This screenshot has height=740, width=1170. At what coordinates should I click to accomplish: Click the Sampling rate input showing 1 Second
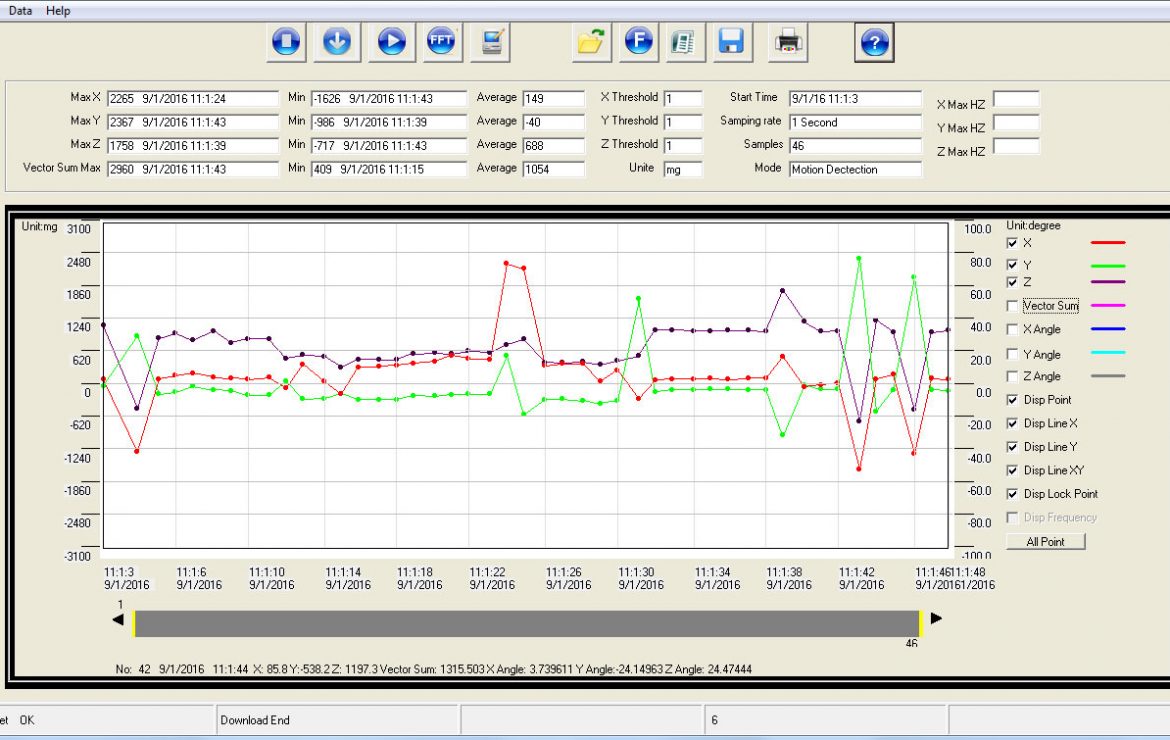click(x=855, y=122)
